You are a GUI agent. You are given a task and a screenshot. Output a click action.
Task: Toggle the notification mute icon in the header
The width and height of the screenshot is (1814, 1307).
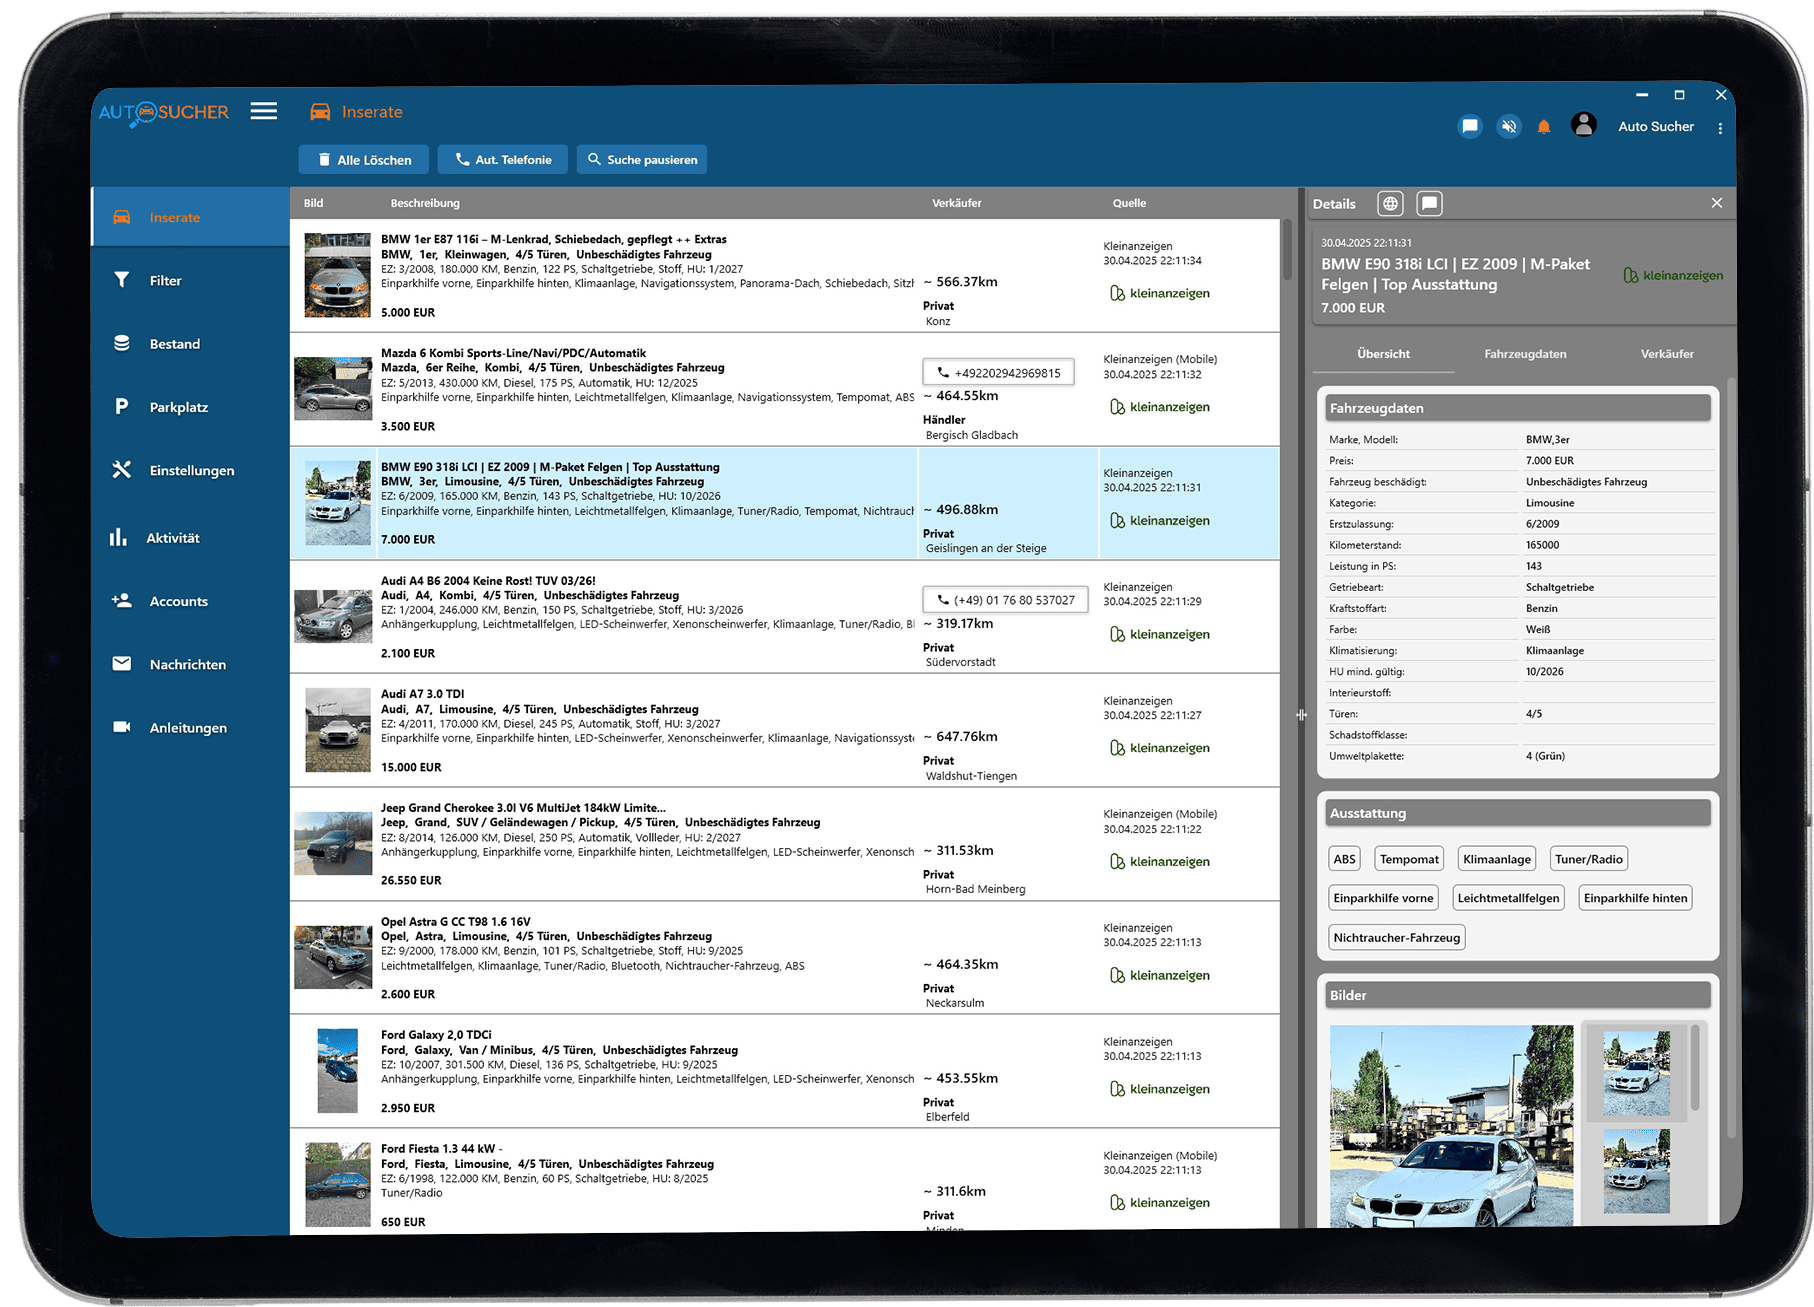(1508, 126)
